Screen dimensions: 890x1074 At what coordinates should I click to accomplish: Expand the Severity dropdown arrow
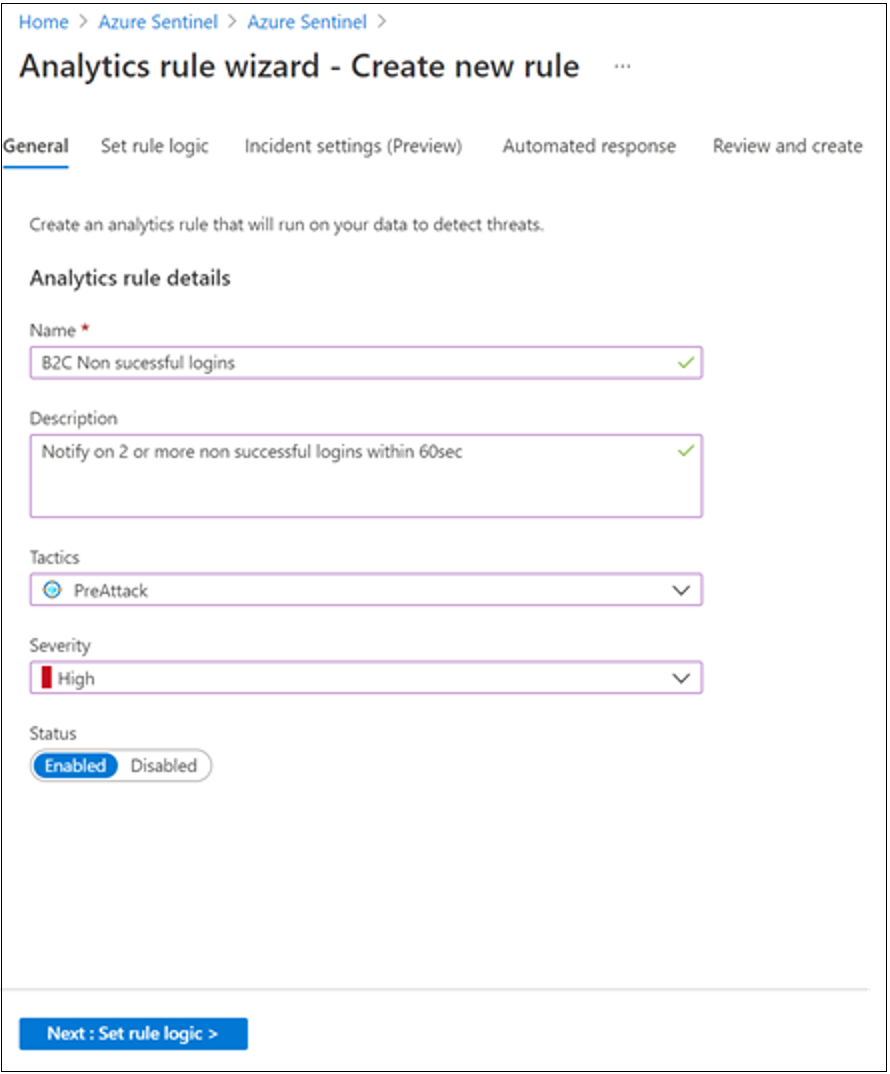click(681, 678)
